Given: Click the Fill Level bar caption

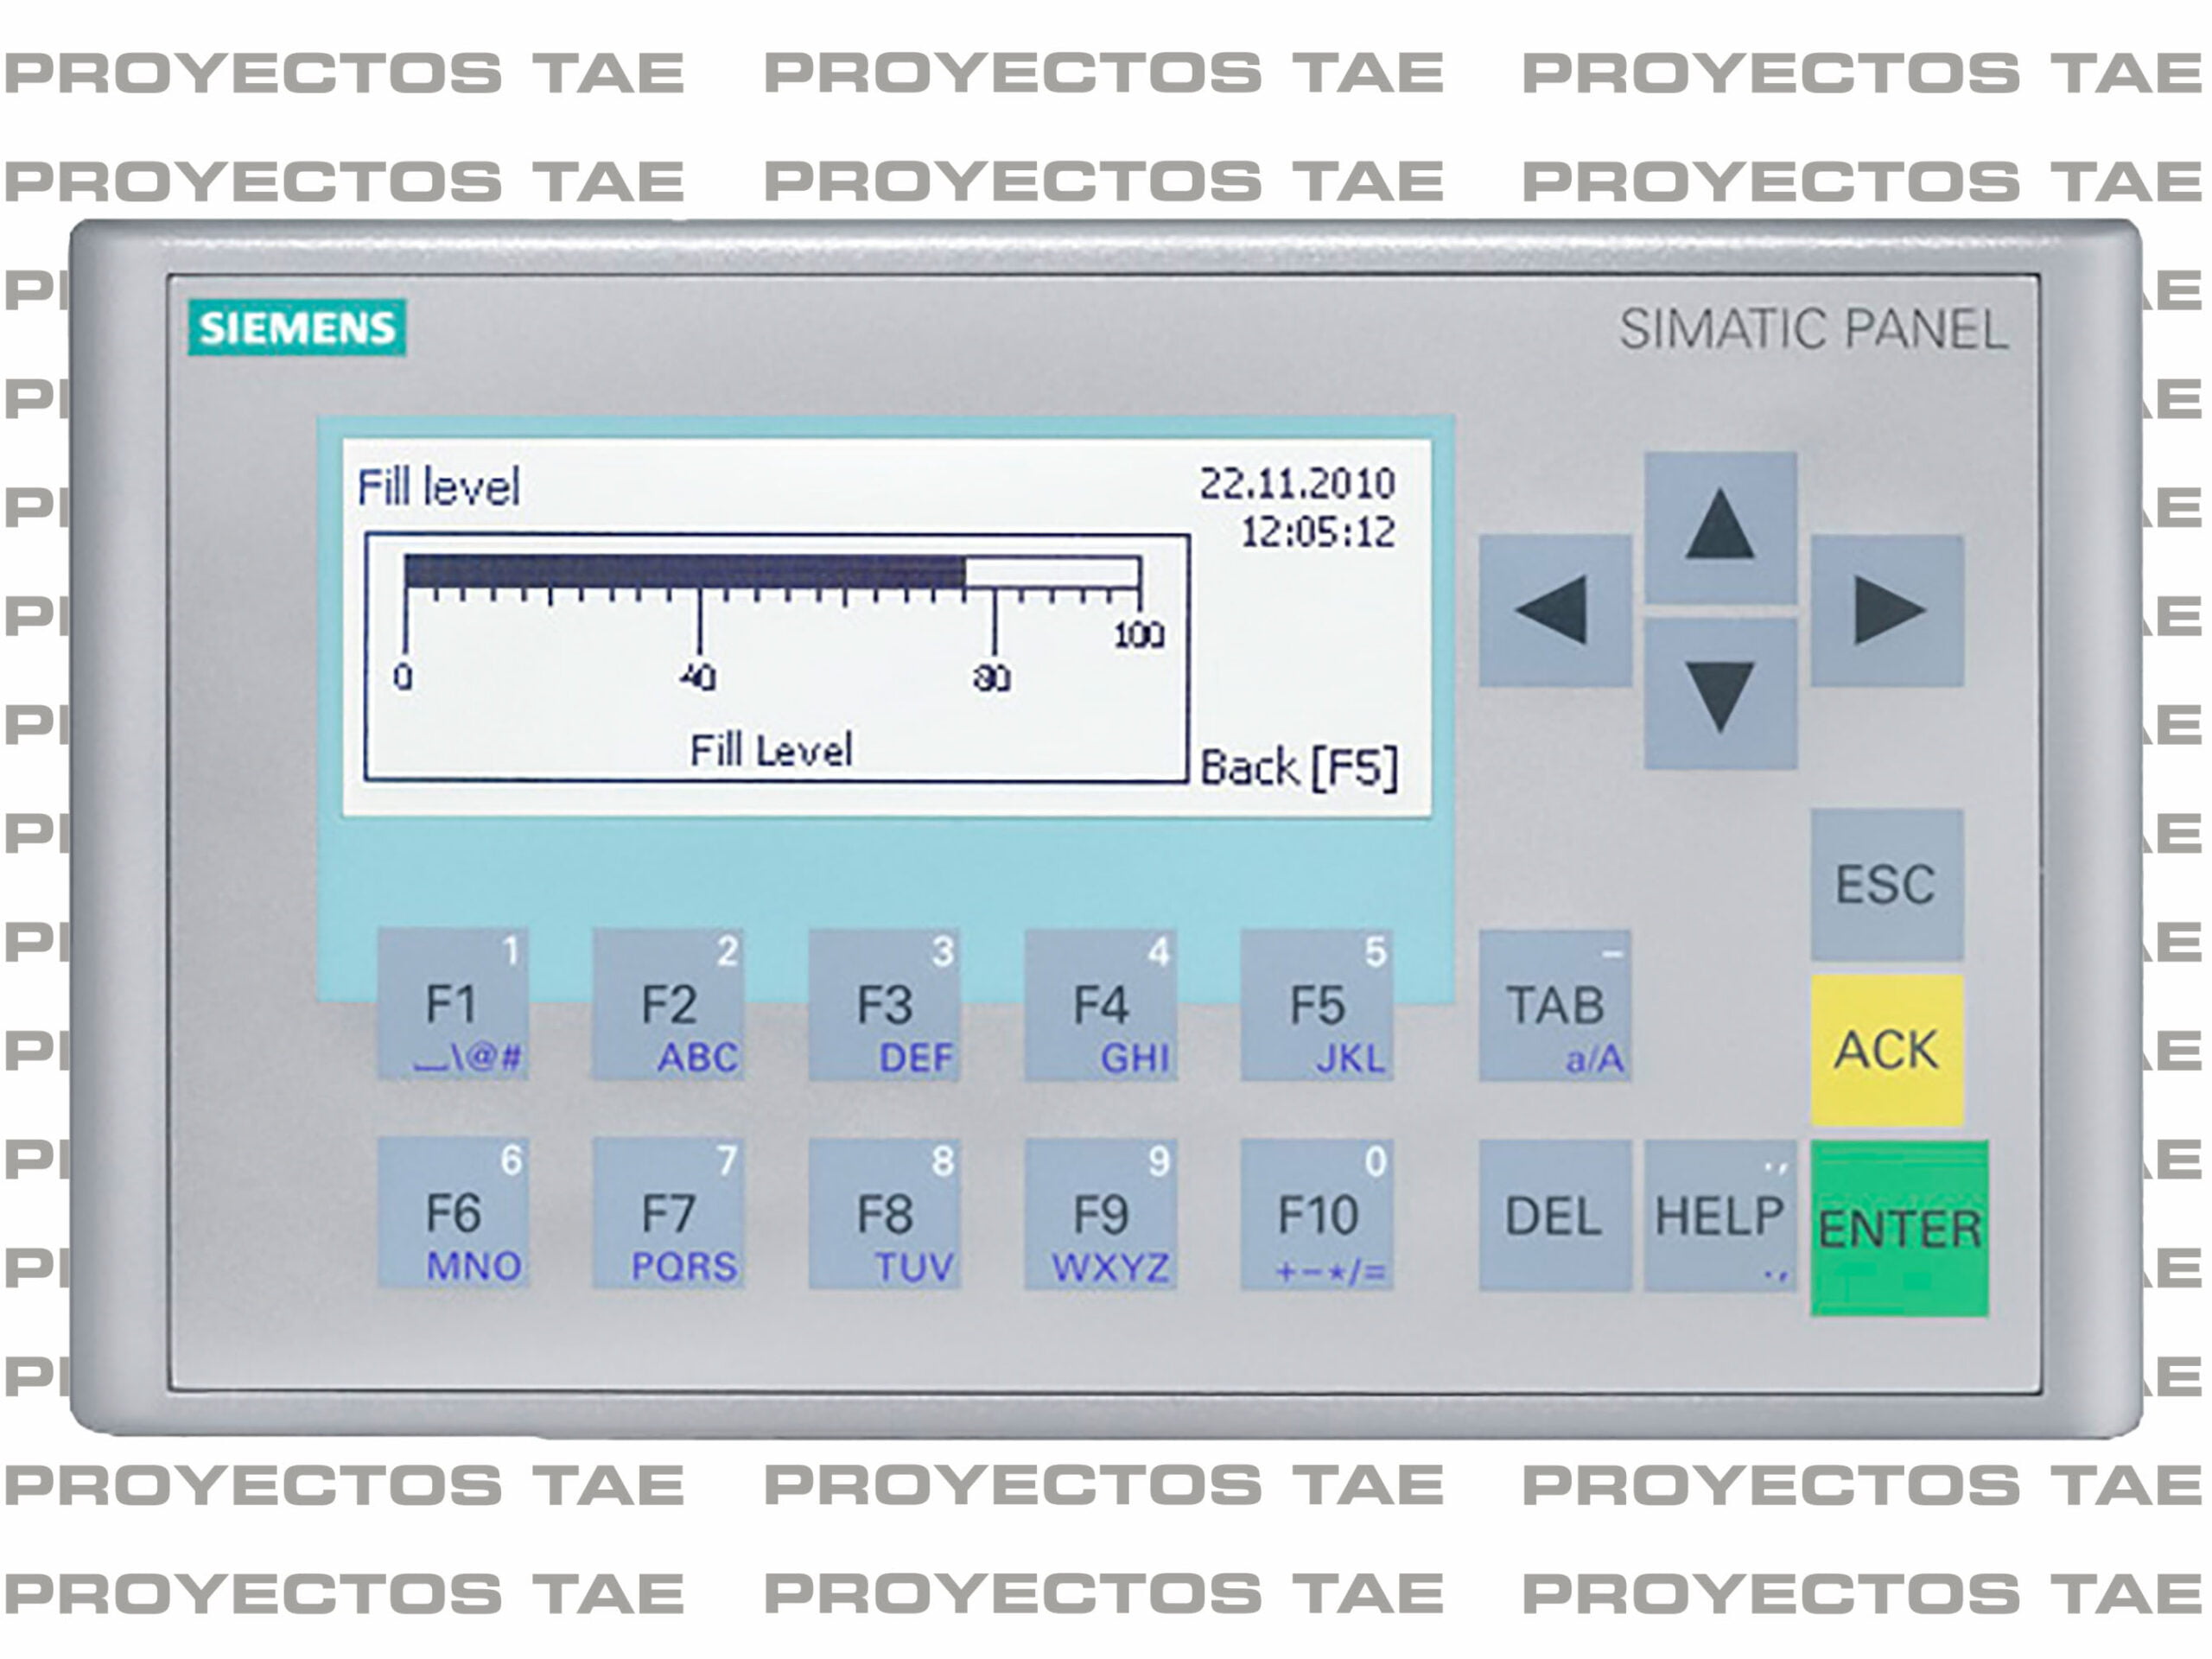Looking at the screenshot, I should point(771,750).
